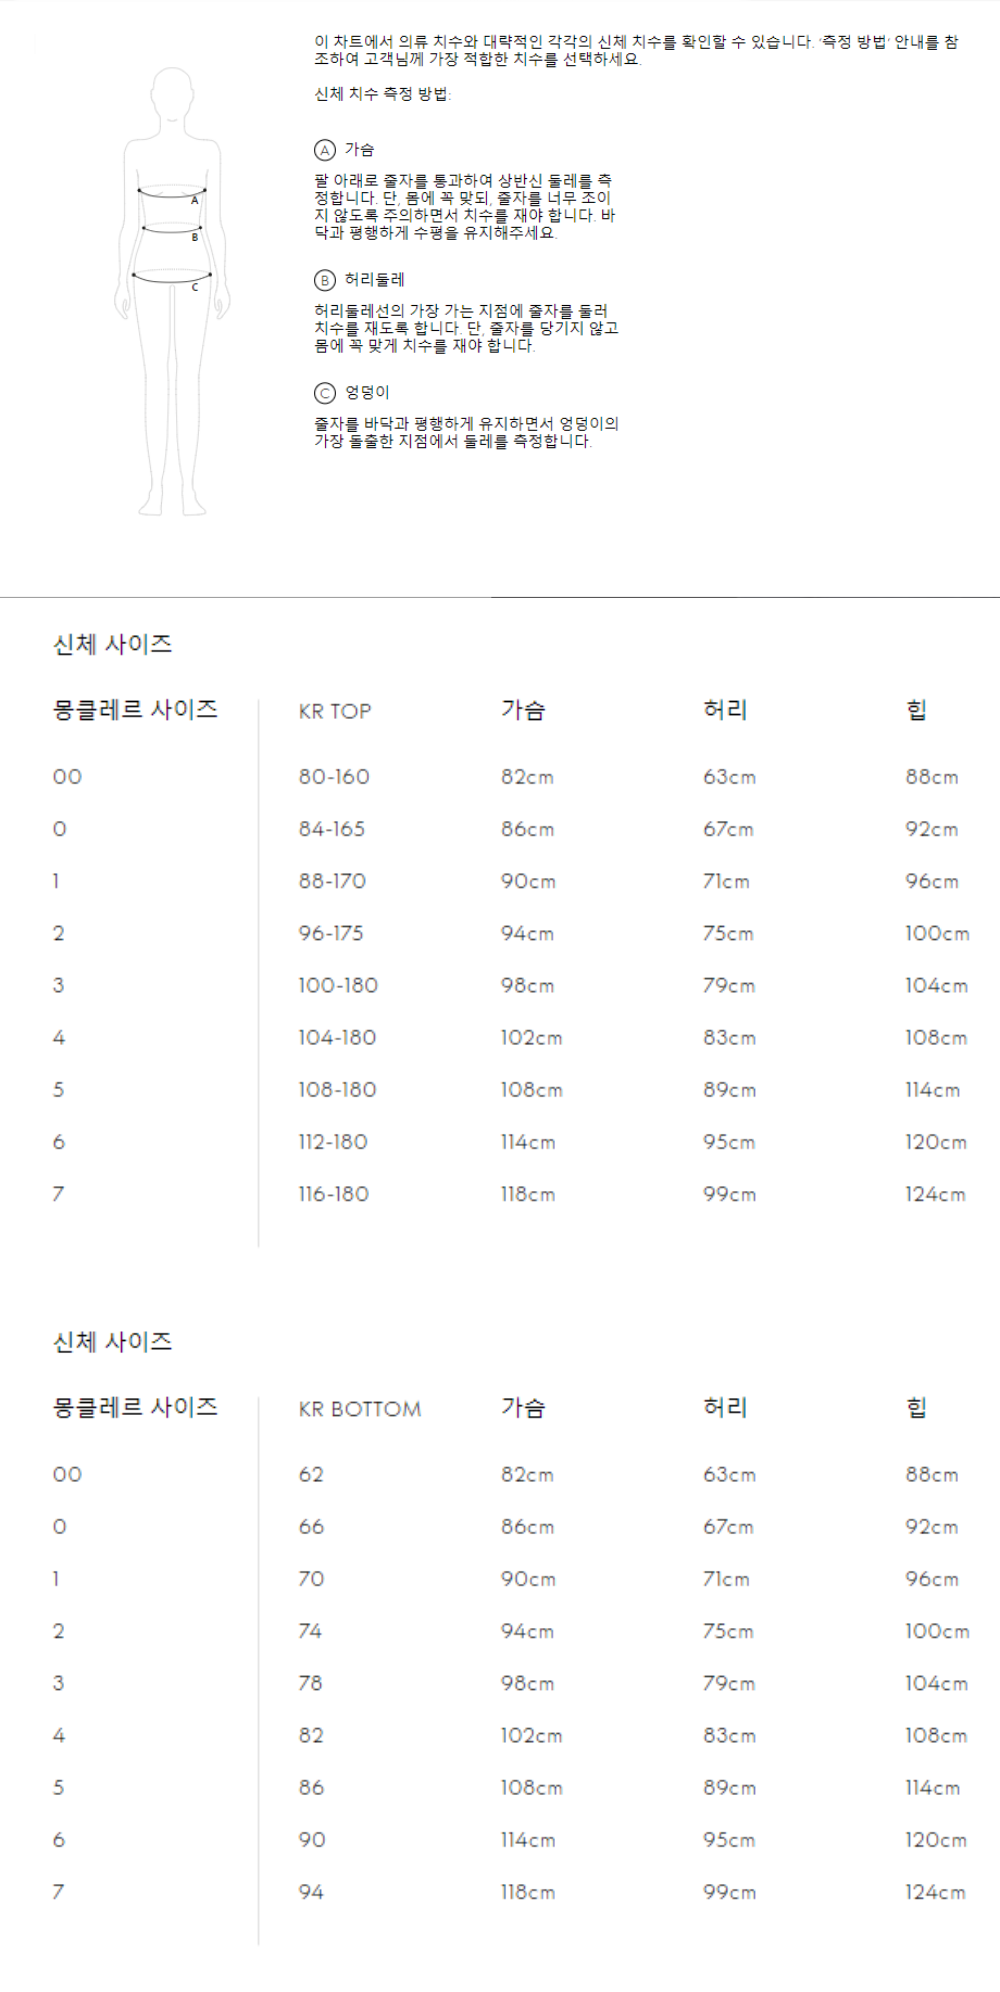Click the 신체 사이즈 heading above KR BOTTOM
Screen dimensions: 1000x1992
[112, 1342]
